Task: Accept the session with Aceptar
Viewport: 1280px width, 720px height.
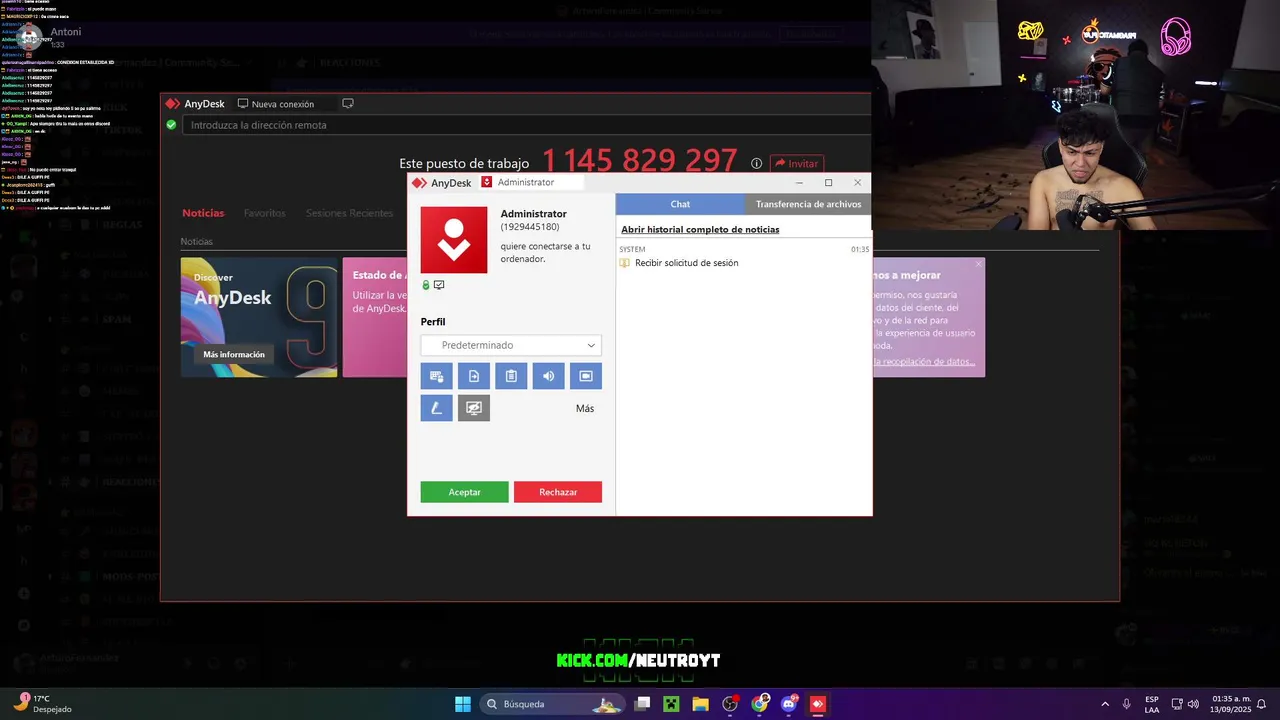Action: pos(464,492)
